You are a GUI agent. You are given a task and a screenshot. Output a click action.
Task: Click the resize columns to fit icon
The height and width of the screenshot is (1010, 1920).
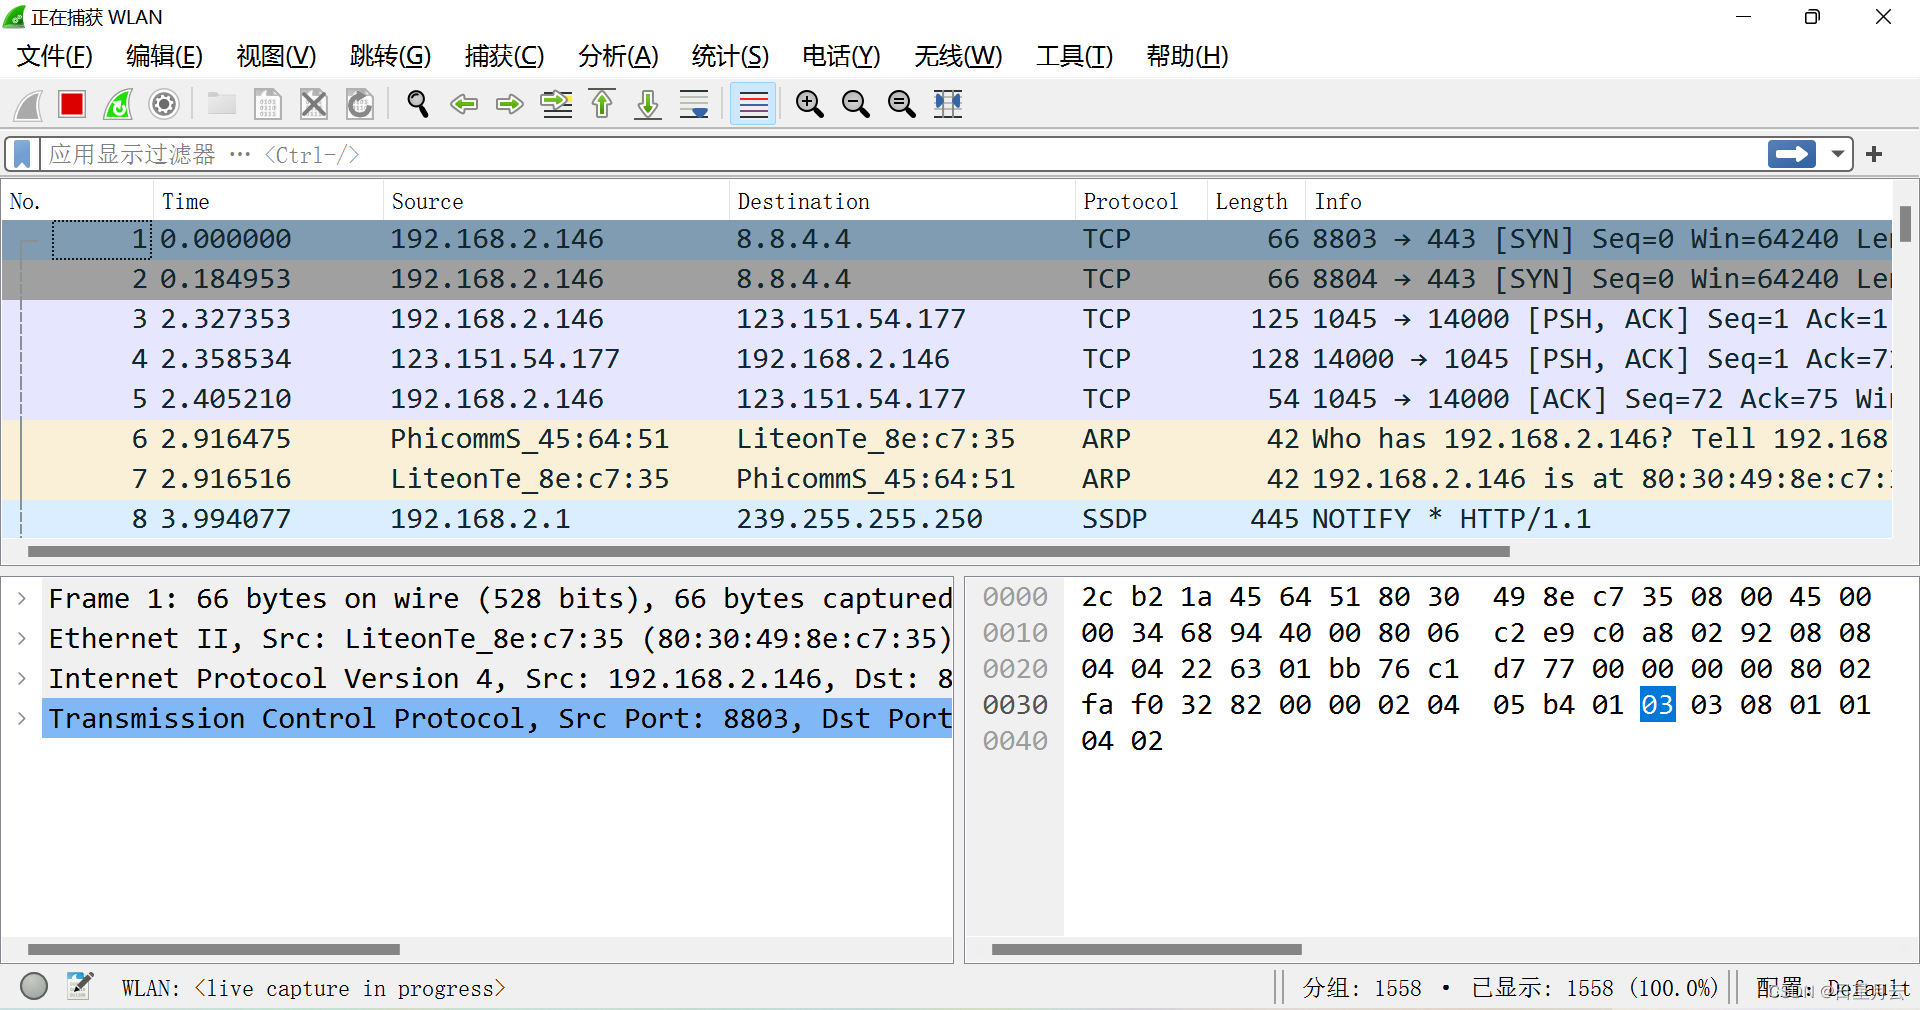point(948,104)
